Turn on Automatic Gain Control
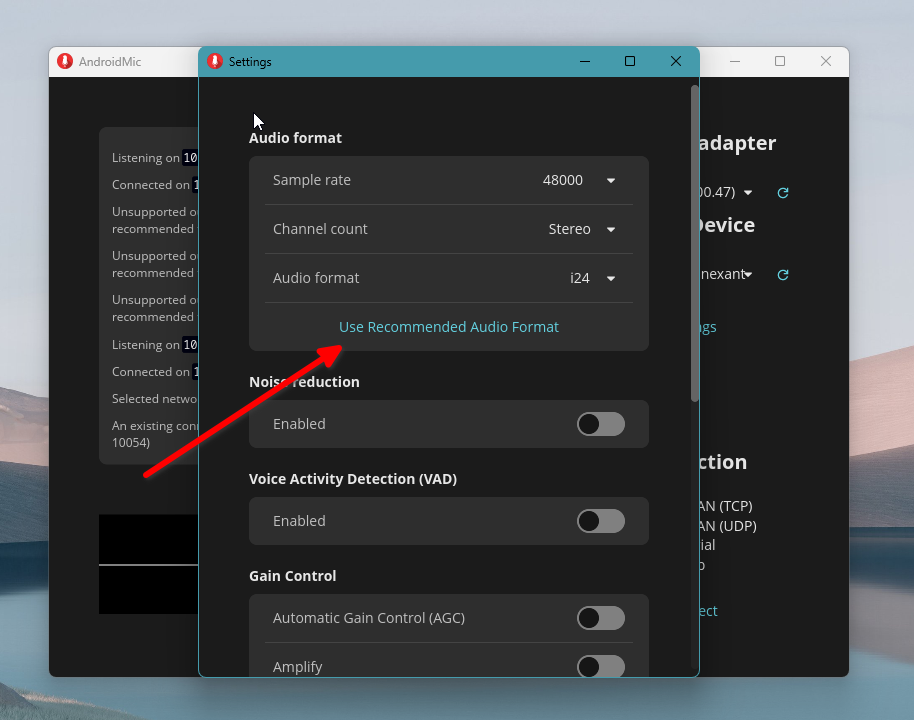This screenshot has height=720, width=914. tap(600, 618)
